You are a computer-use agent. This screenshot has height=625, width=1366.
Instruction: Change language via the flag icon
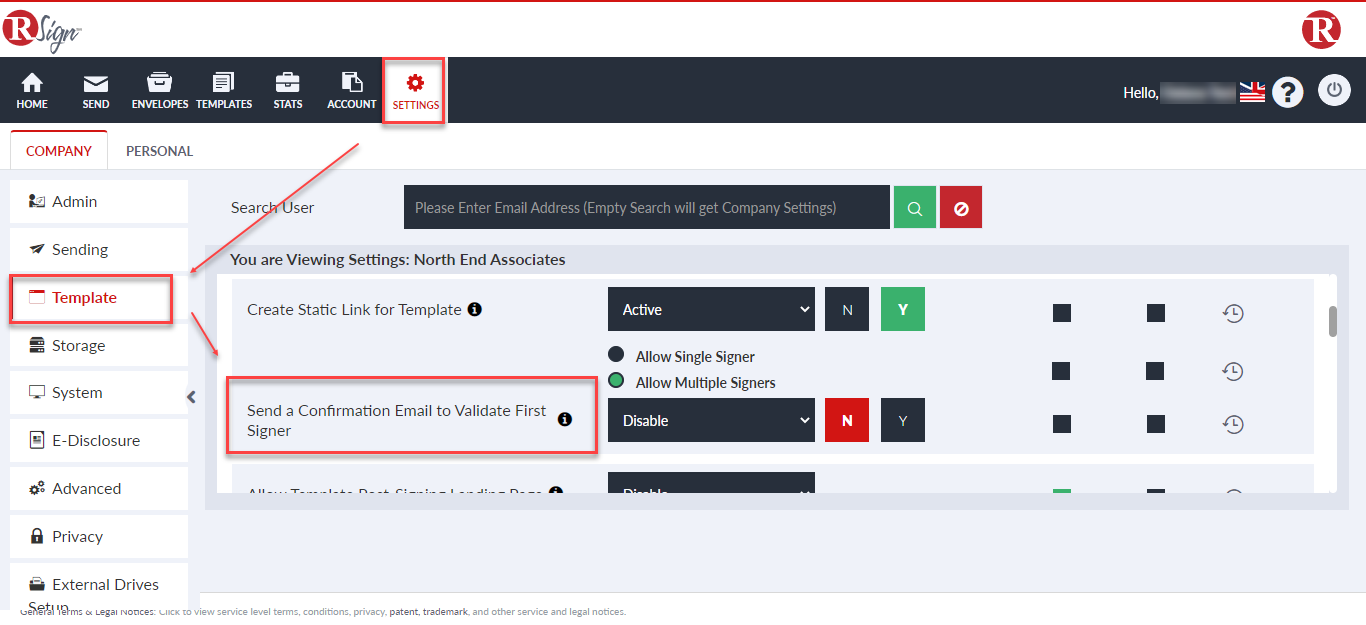point(1252,92)
